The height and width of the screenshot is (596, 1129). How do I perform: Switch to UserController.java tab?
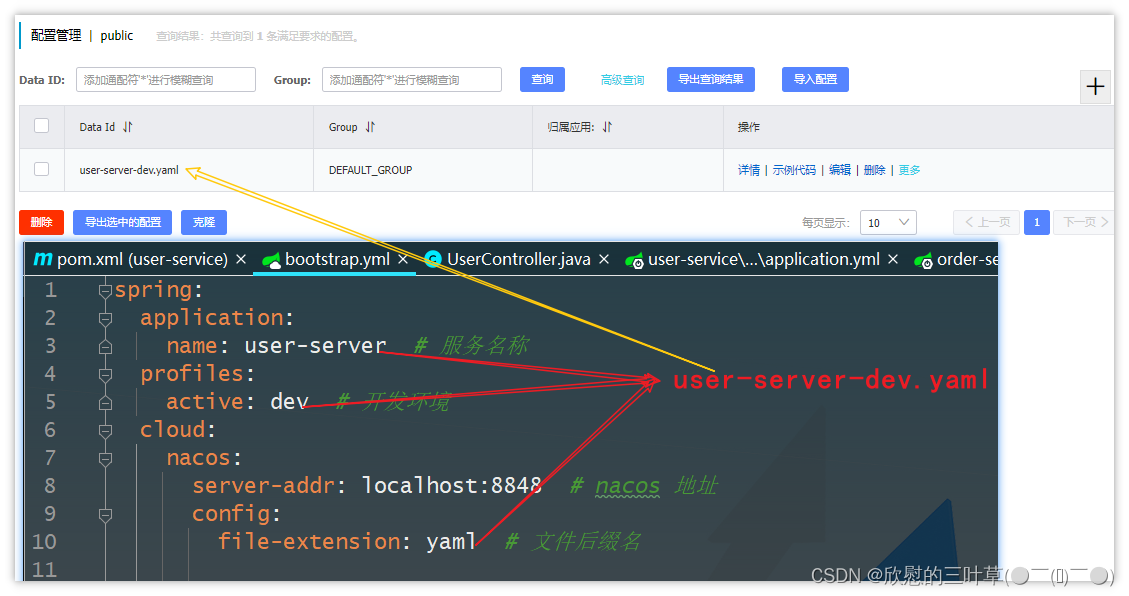[x=518, y=259]
